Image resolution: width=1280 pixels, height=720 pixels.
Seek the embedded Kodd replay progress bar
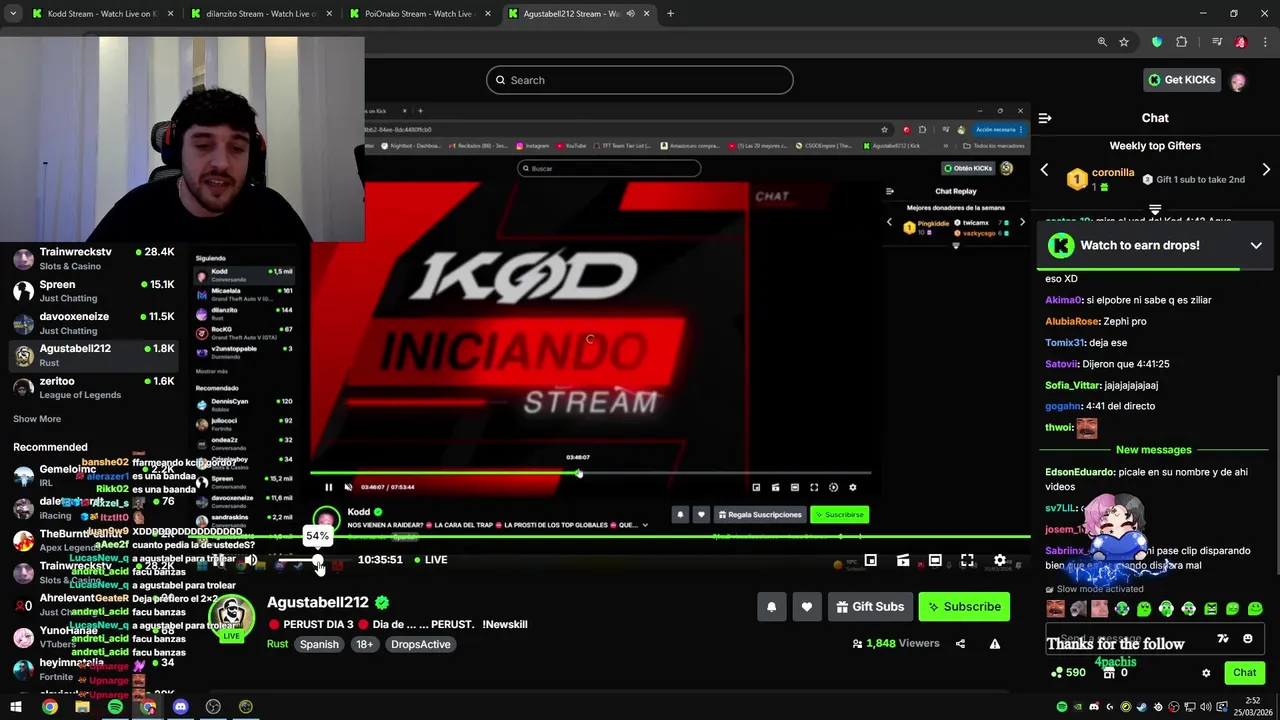(590, 473)
